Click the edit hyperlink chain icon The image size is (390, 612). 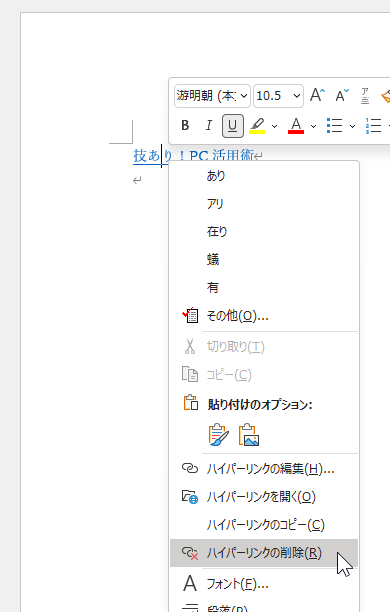190,468
